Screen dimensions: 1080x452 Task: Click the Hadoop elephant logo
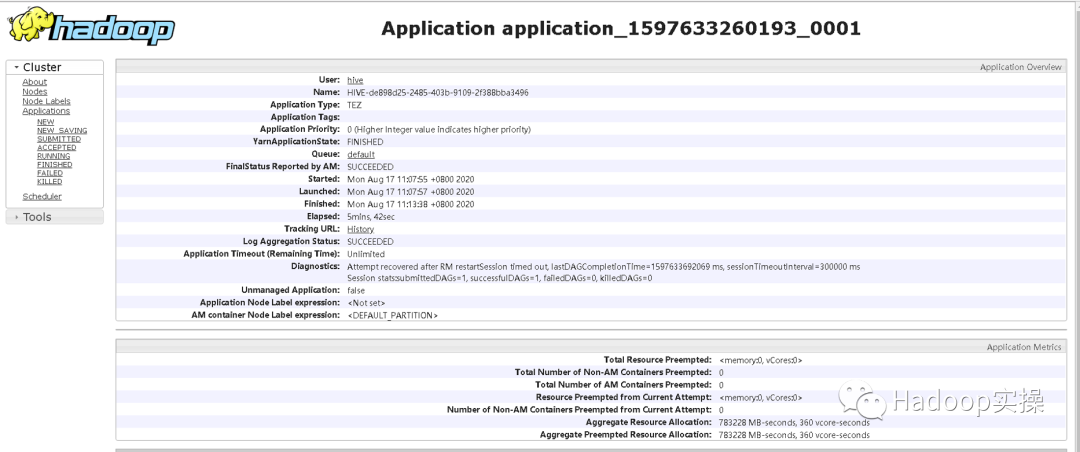92,27
